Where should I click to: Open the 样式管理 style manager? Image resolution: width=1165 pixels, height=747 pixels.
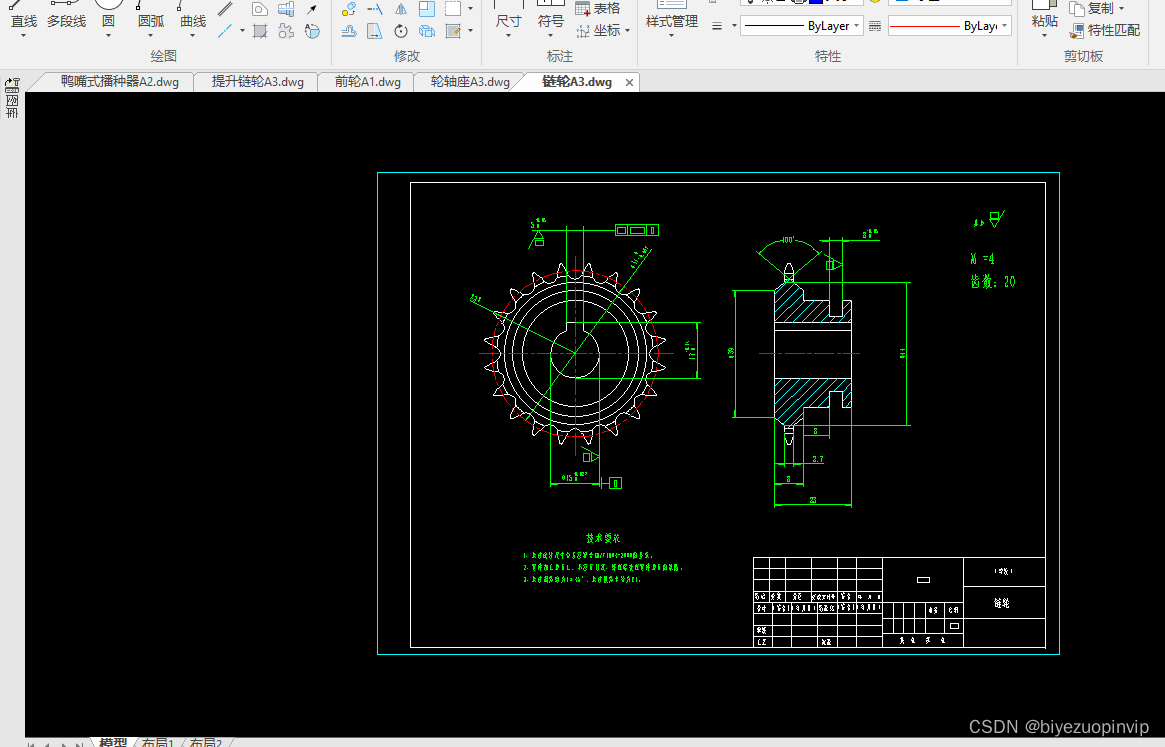tap(672, 16)
